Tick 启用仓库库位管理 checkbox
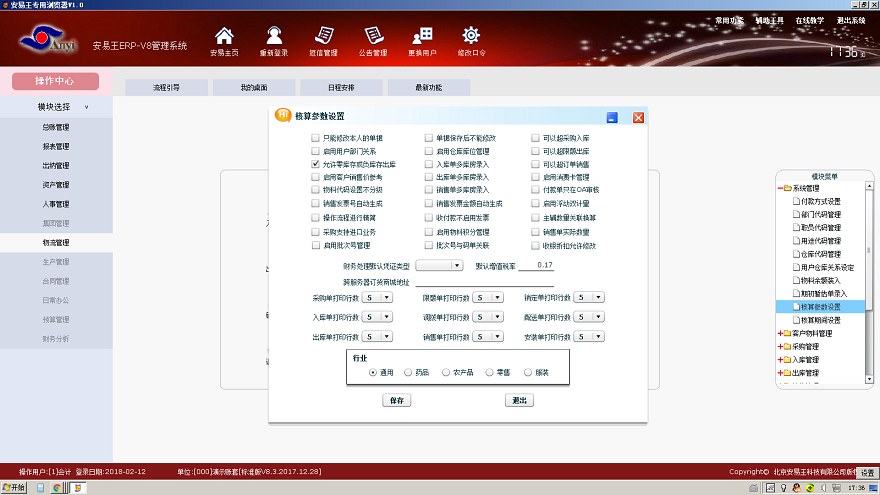 429,151
